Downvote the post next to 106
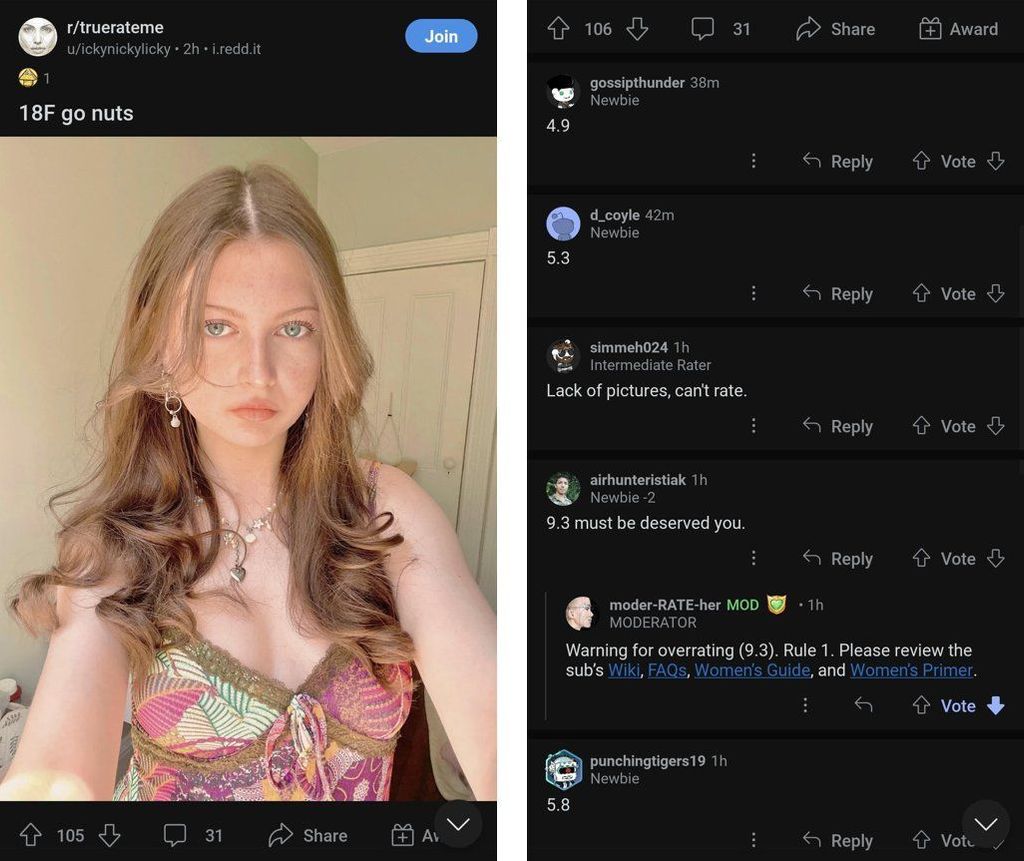Viewport: 1024px width, 861px height. 637,29
